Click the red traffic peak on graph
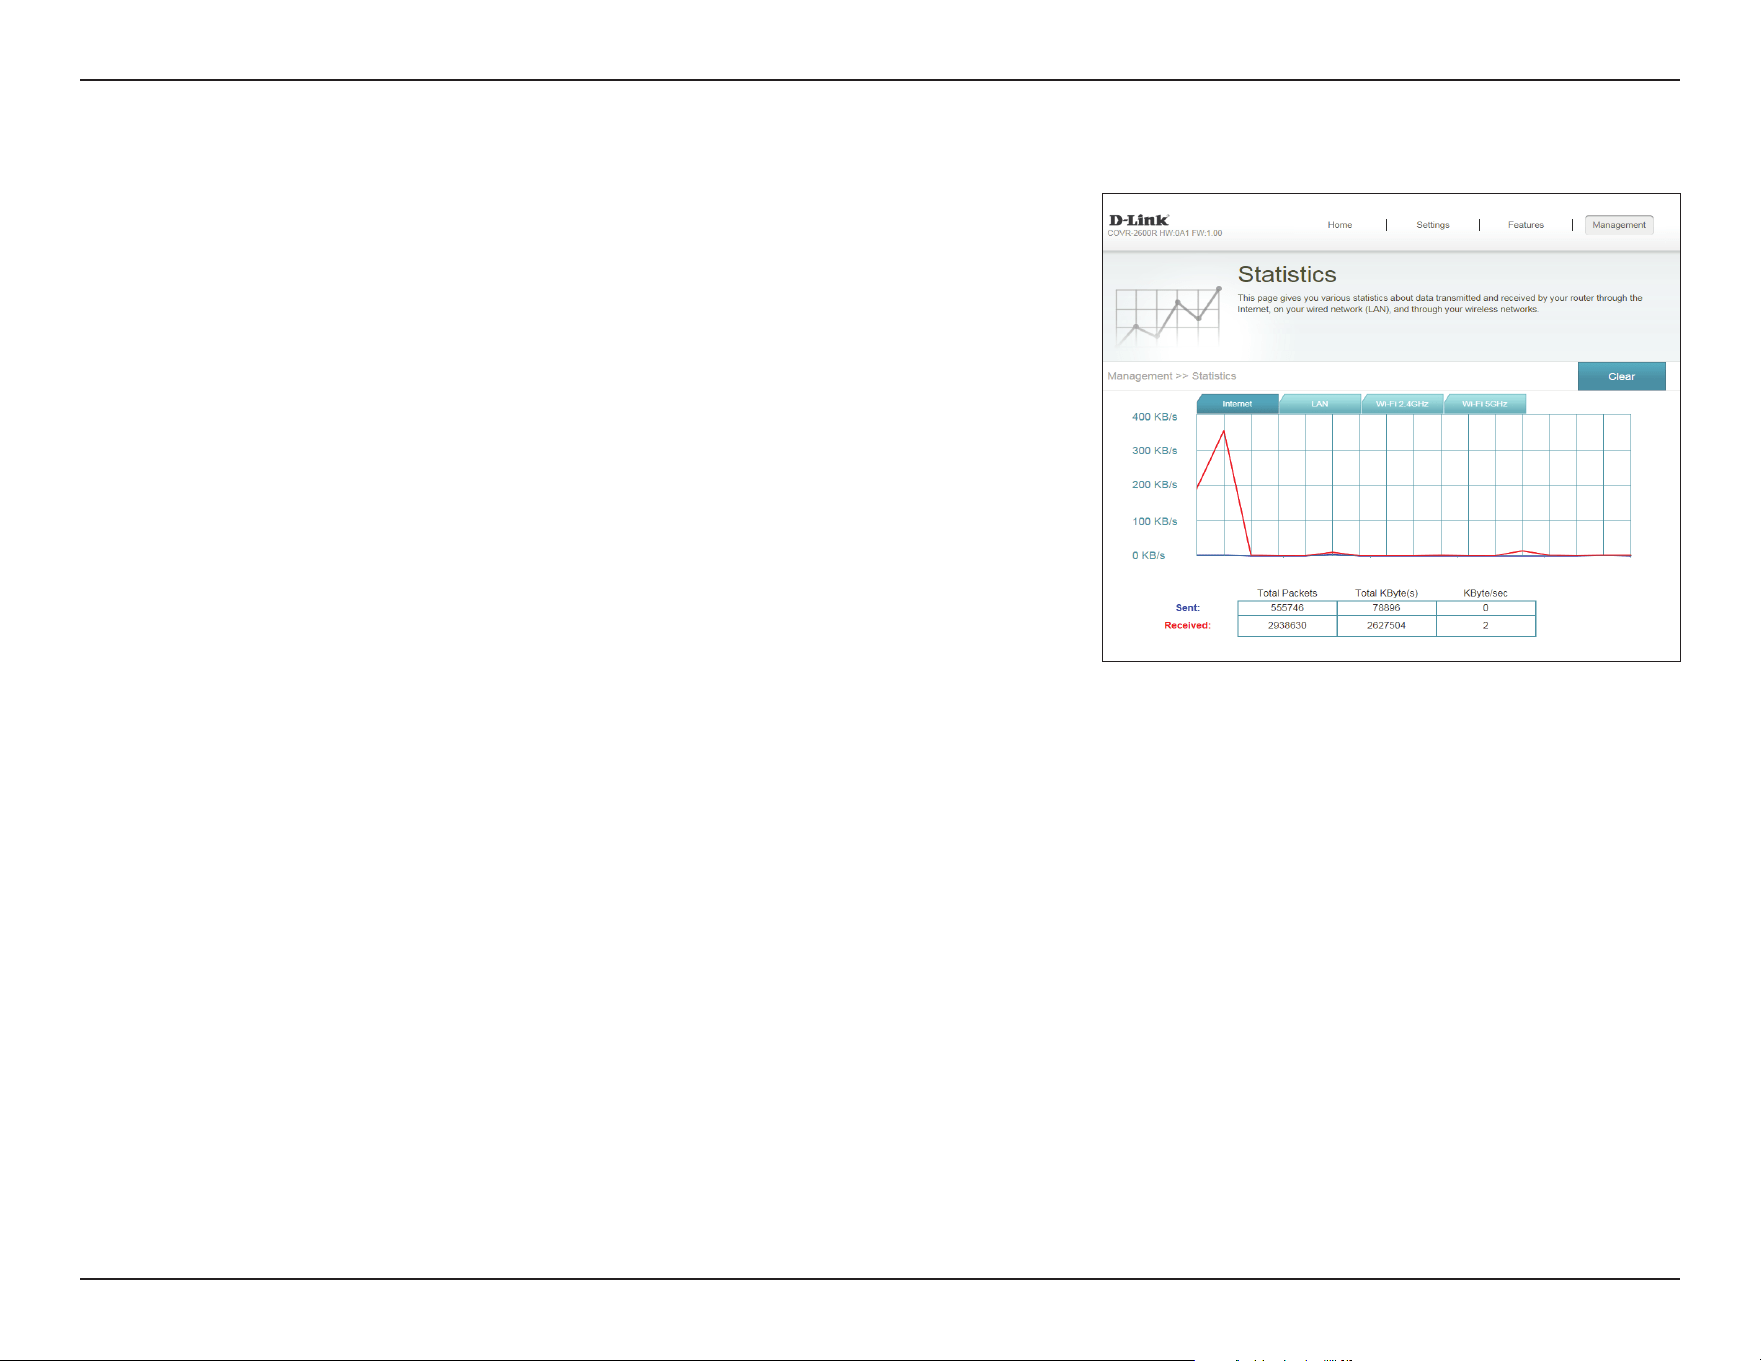Viewport: 1761px width, 1361px height. click(1224, 432)
